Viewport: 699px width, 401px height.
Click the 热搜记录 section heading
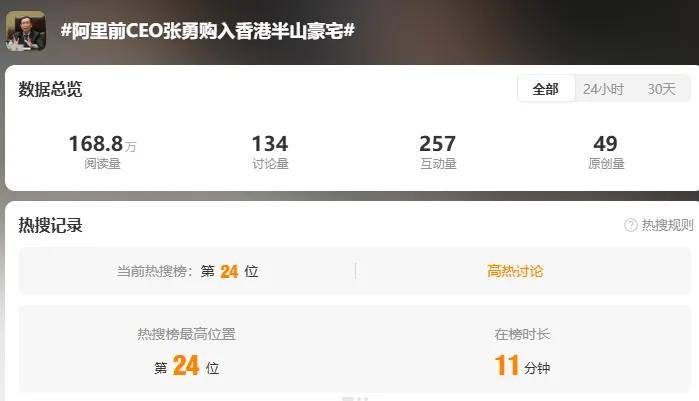[x=50, y=225]
